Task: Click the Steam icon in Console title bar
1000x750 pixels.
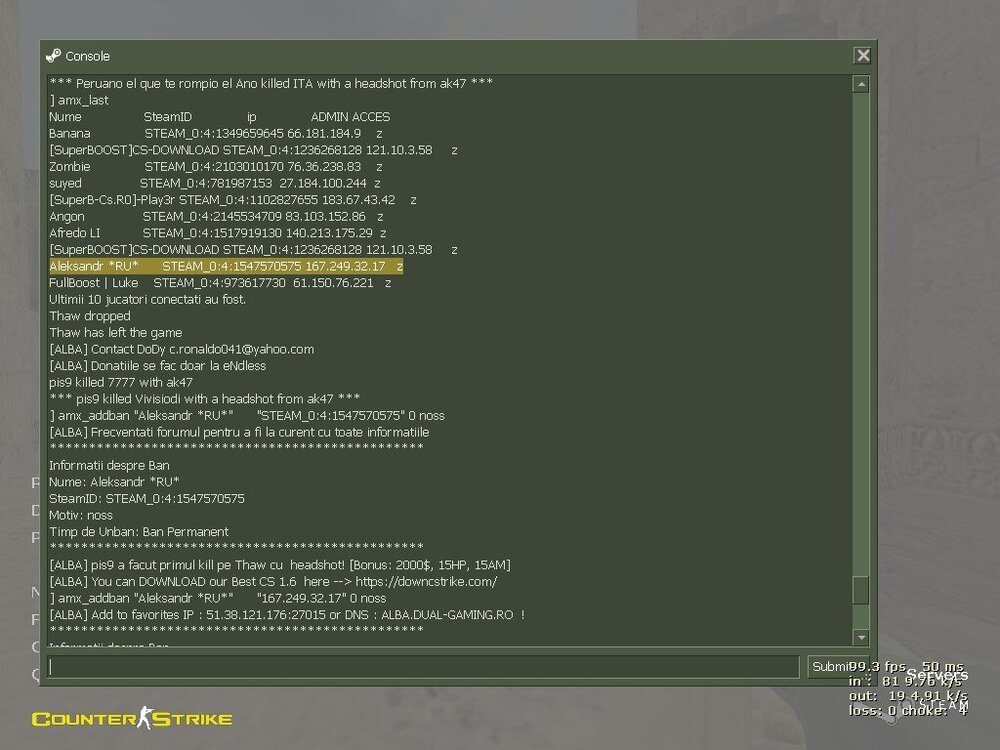Action: [53, 56]
